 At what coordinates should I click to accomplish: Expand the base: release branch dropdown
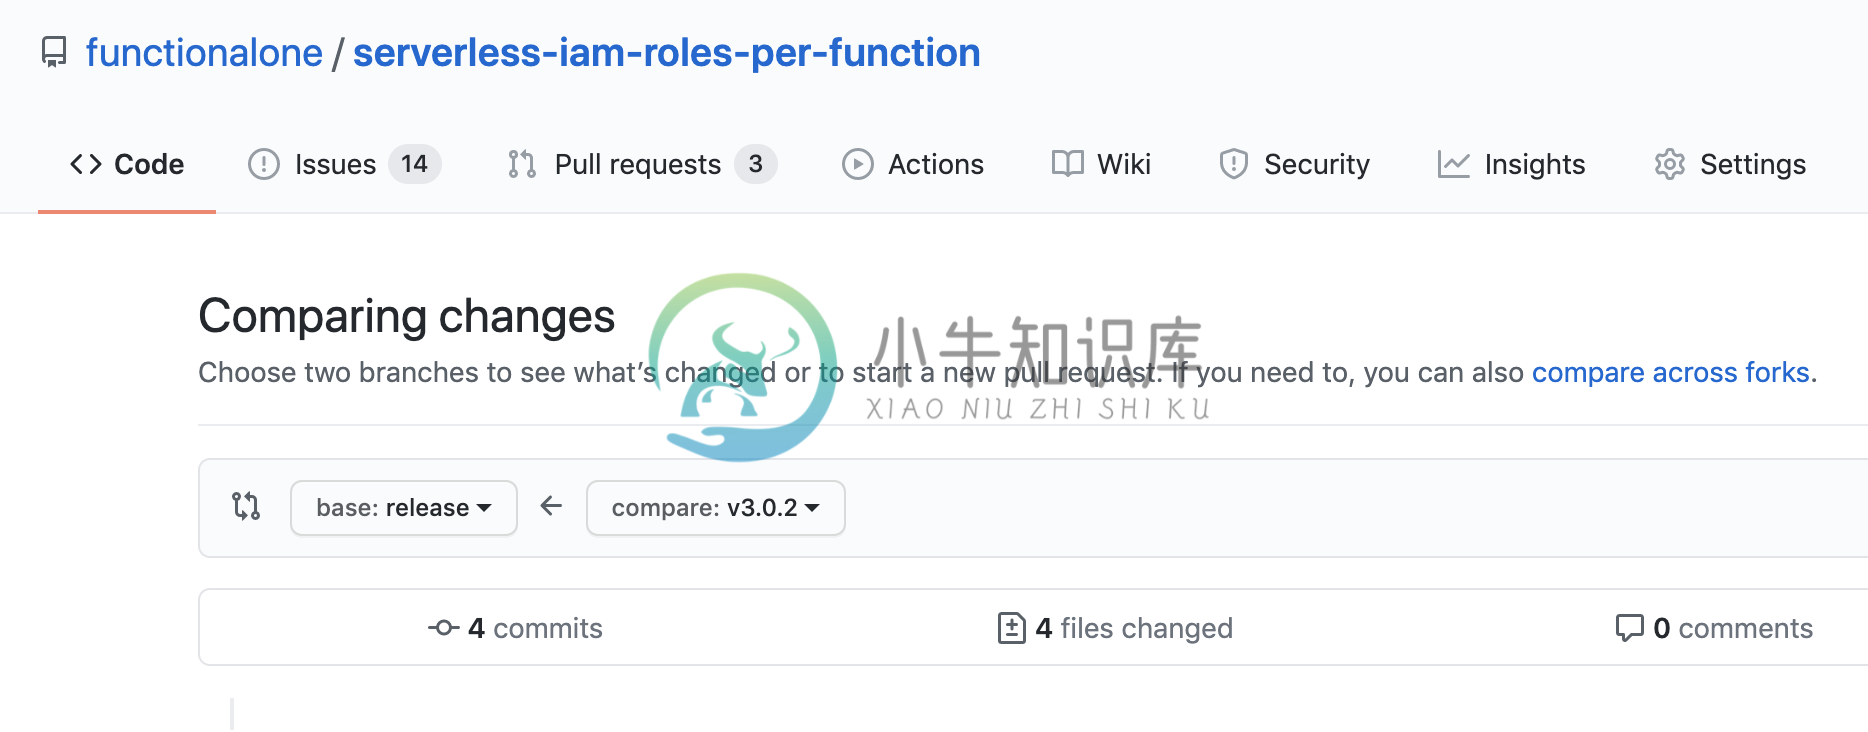pos(404,508)
